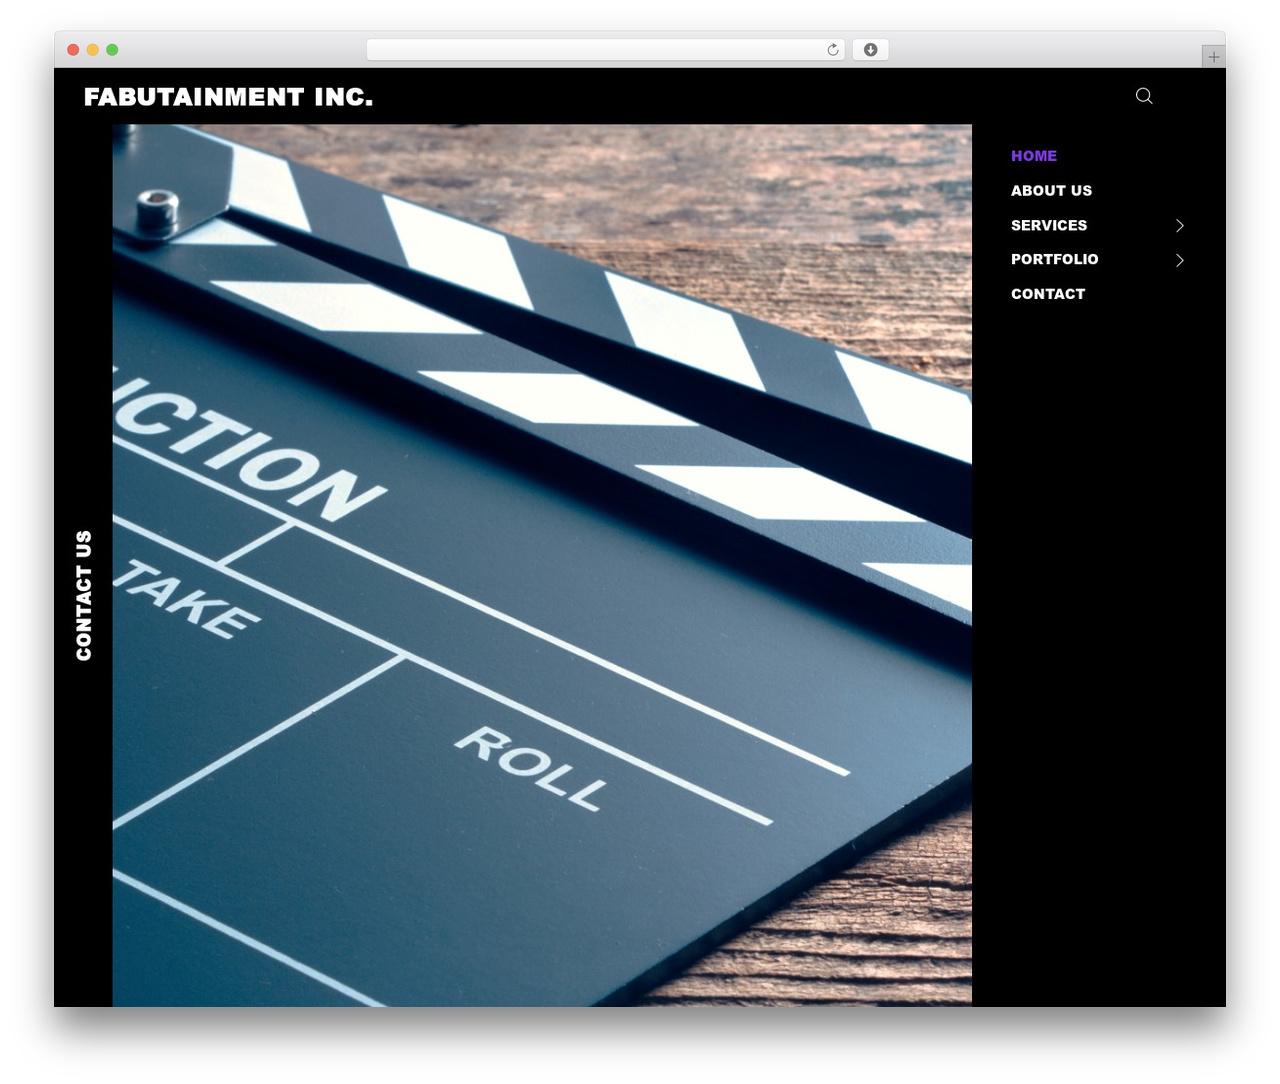Viewport: 1280px width, 1084px height.
Task: Go to the Home menu item
Action: (x=1034, y=156)
